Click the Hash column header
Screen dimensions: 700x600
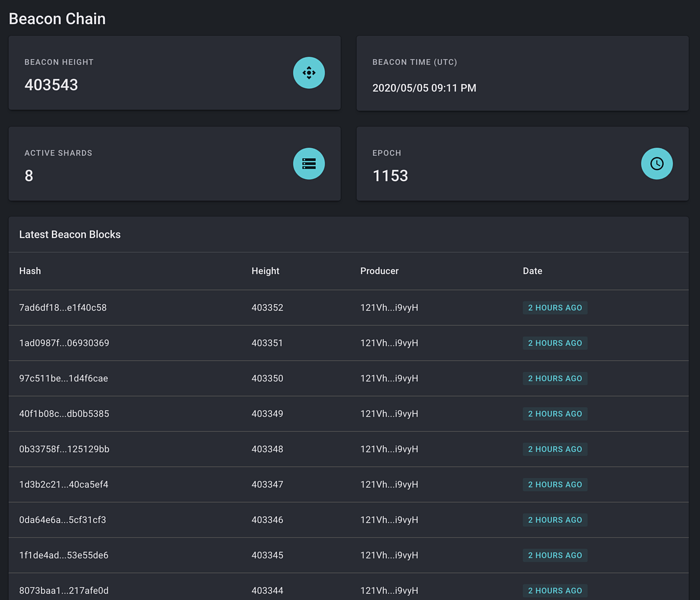30,271
